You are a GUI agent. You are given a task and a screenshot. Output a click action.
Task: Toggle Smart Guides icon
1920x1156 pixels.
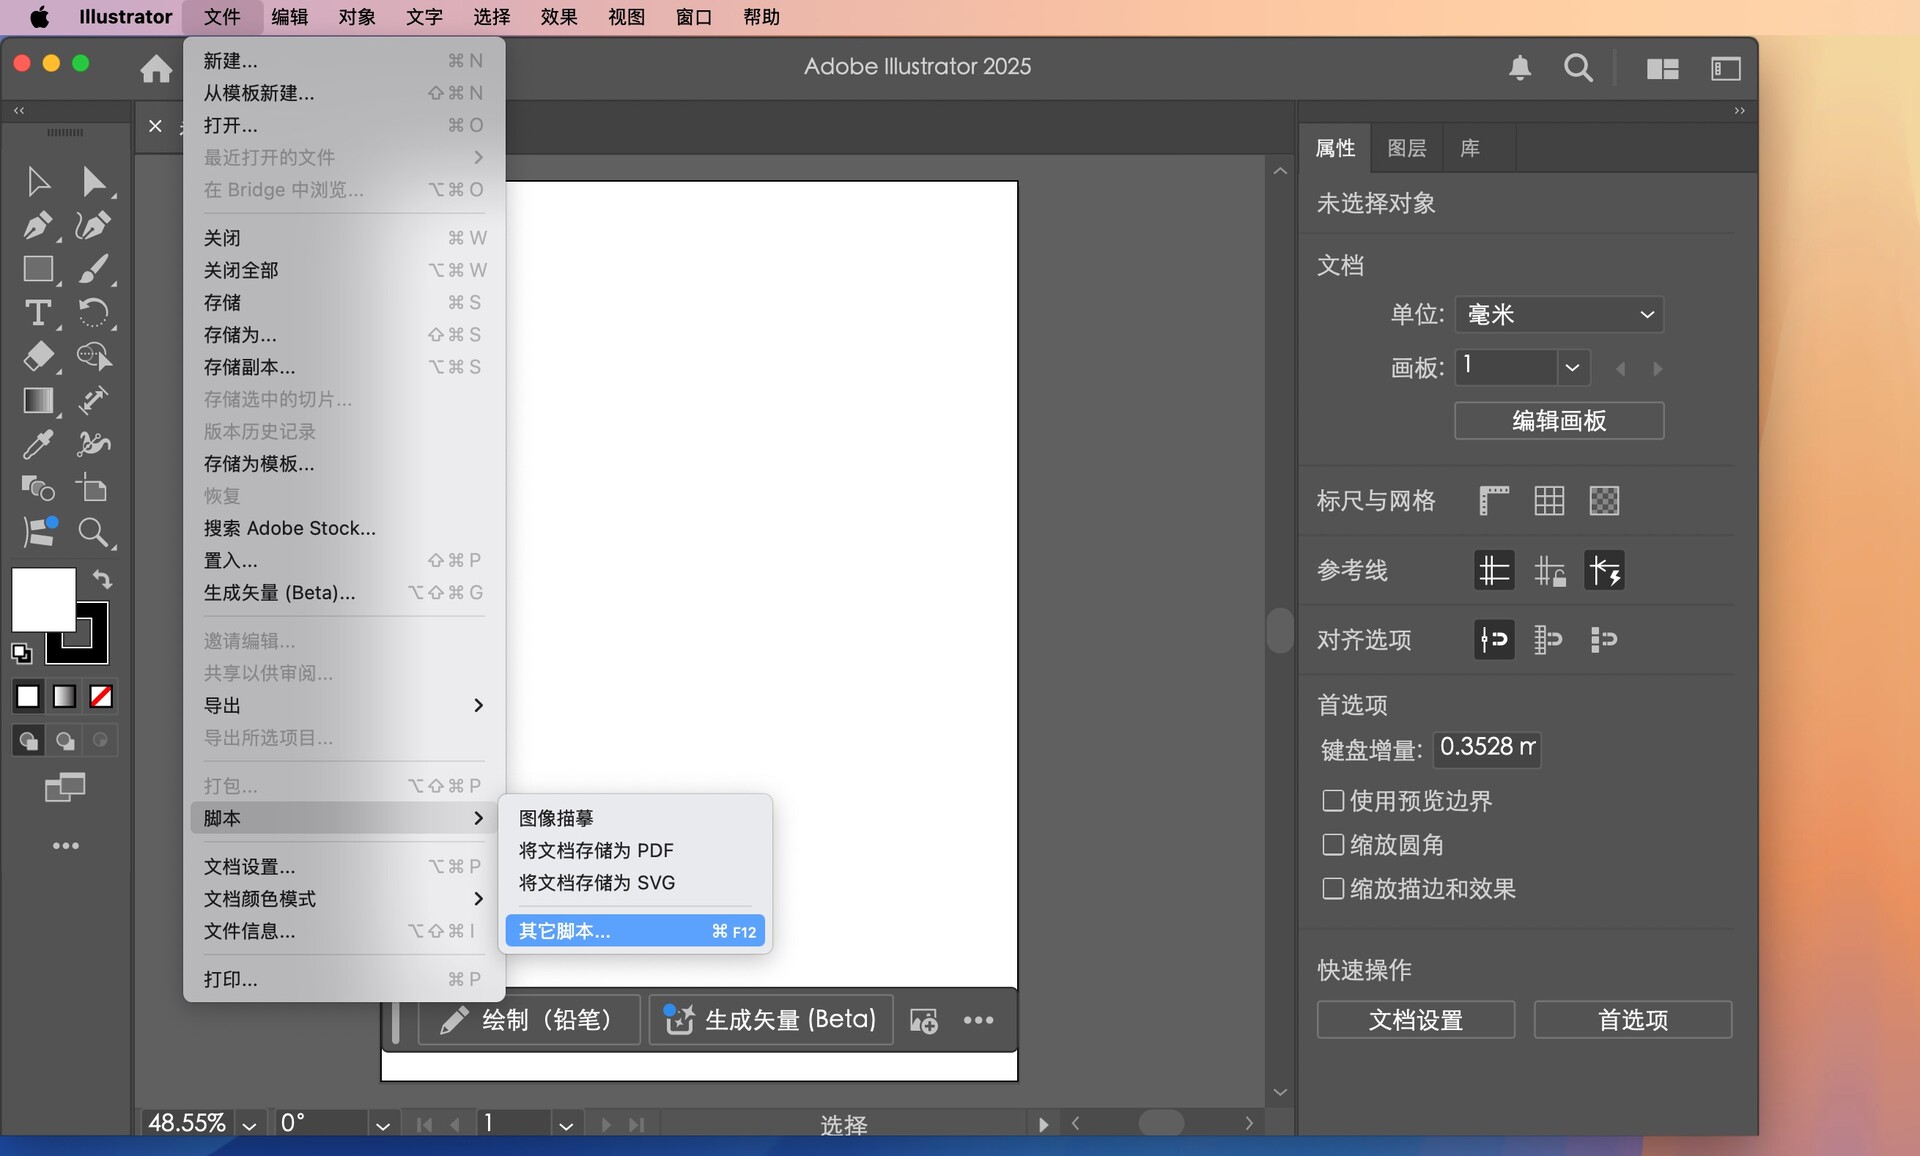tap(1604, 571)
